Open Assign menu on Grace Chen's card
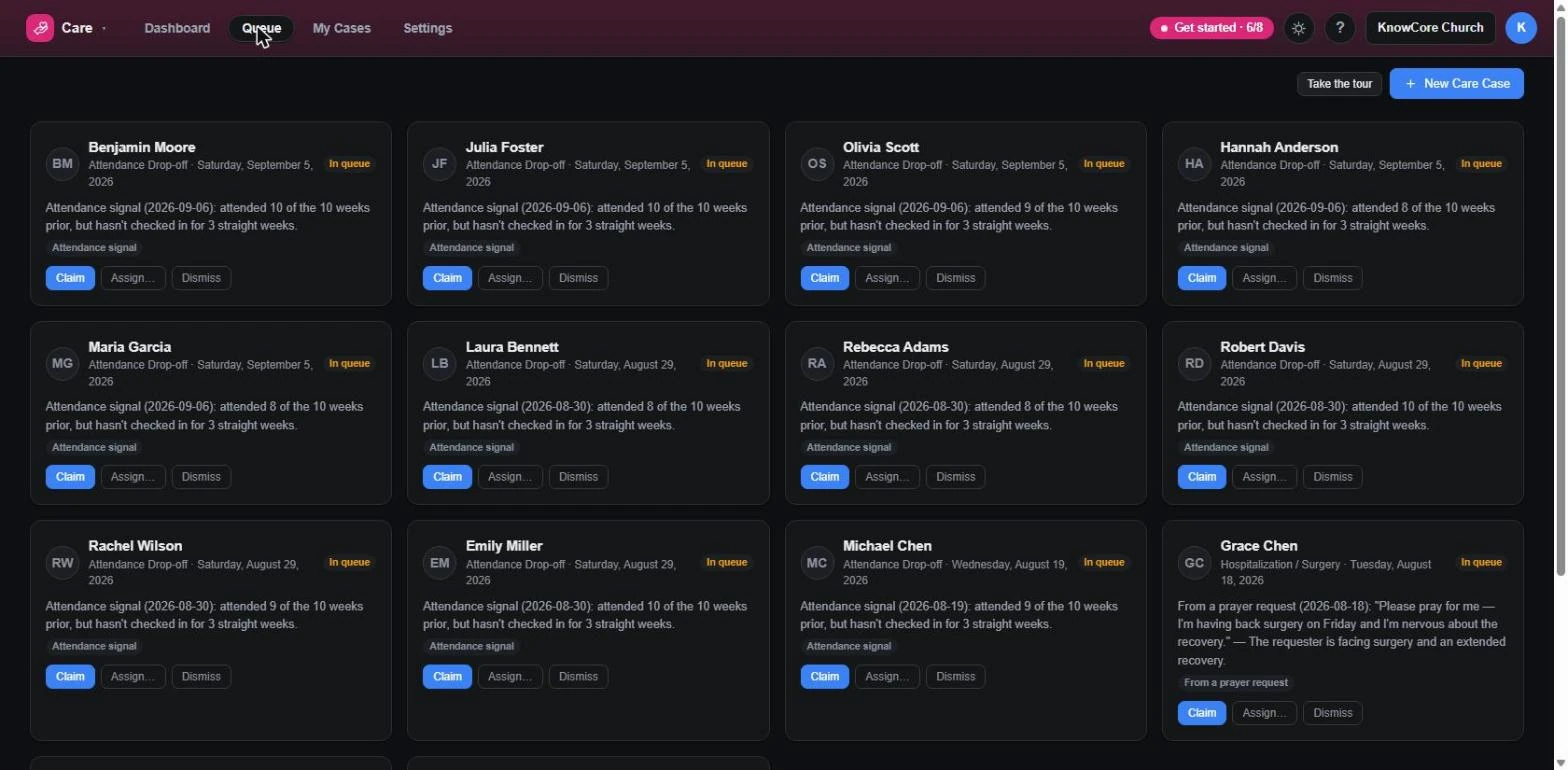Image resolution: width=1568 pixels, height=770 pixels. click(1265, 713)
